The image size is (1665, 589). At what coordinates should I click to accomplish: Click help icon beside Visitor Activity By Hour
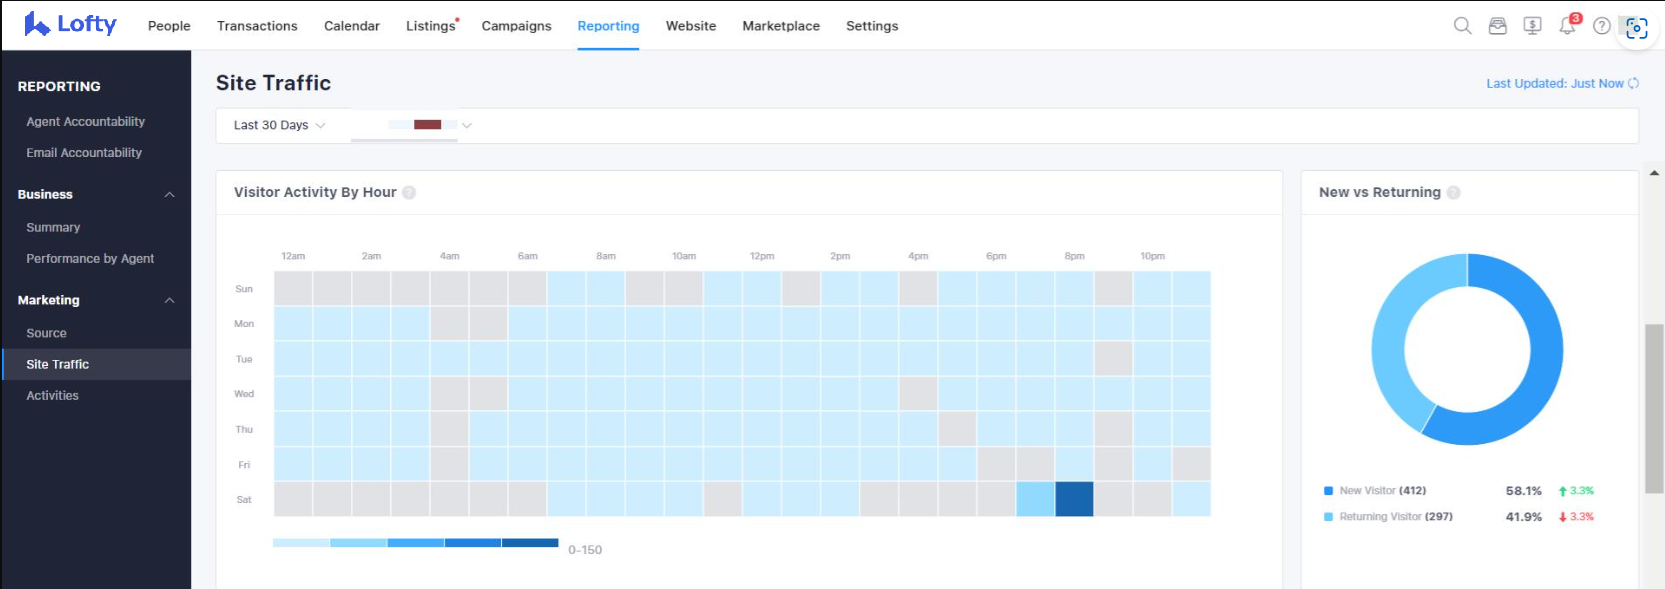(409, 192)
